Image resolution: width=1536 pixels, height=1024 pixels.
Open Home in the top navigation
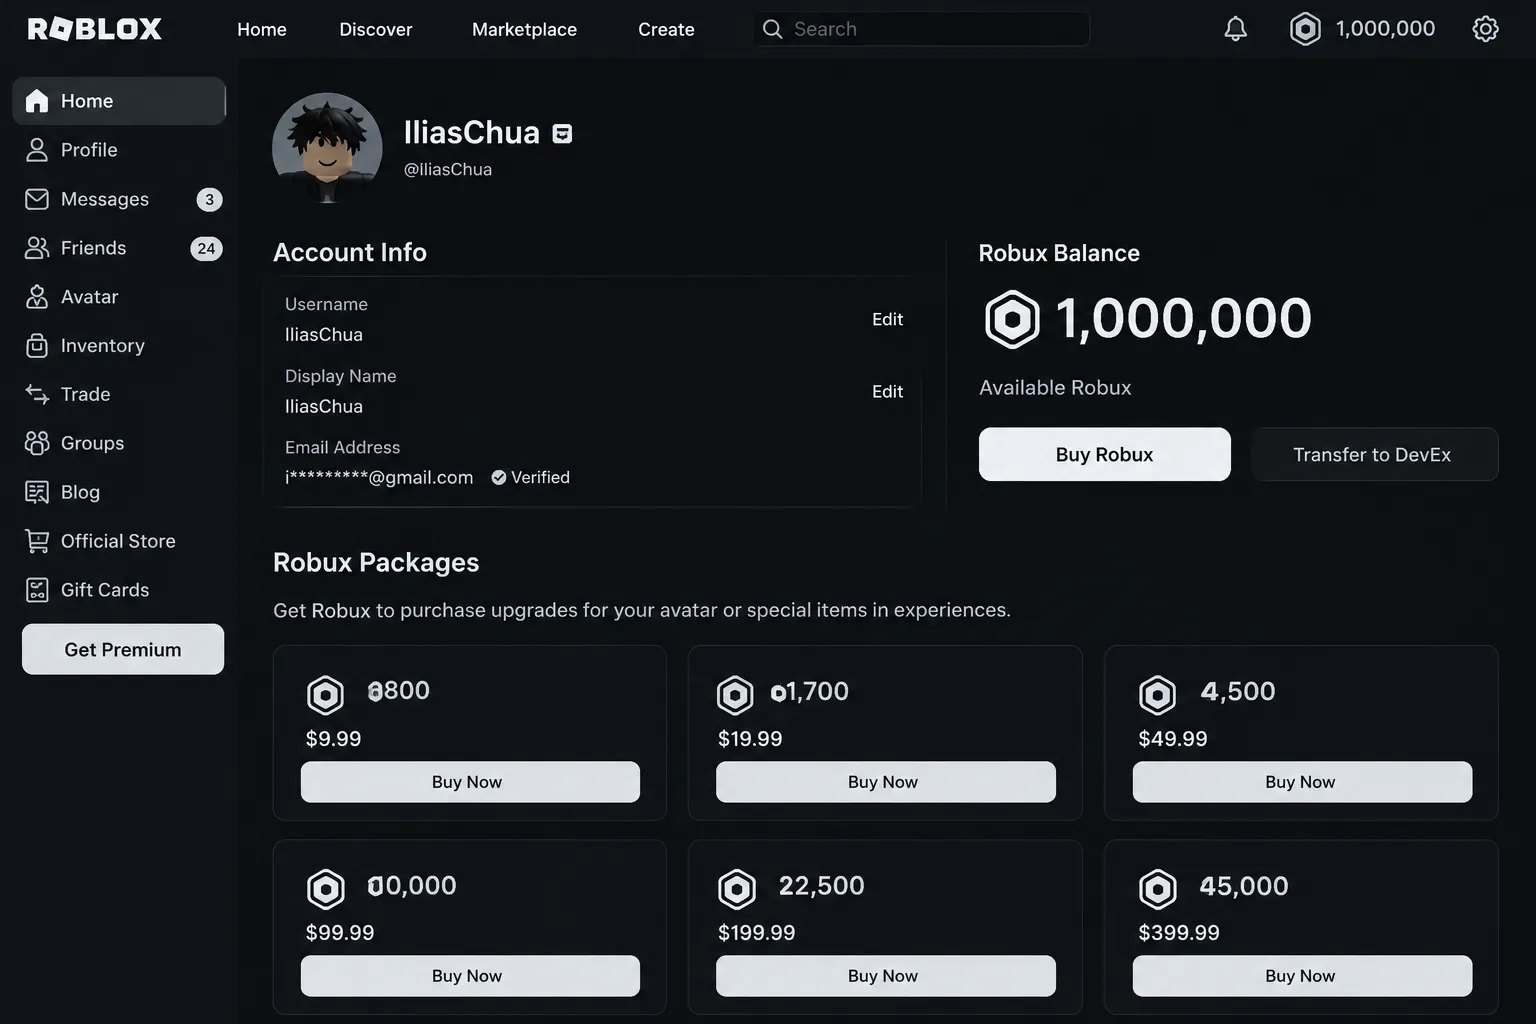262,29
